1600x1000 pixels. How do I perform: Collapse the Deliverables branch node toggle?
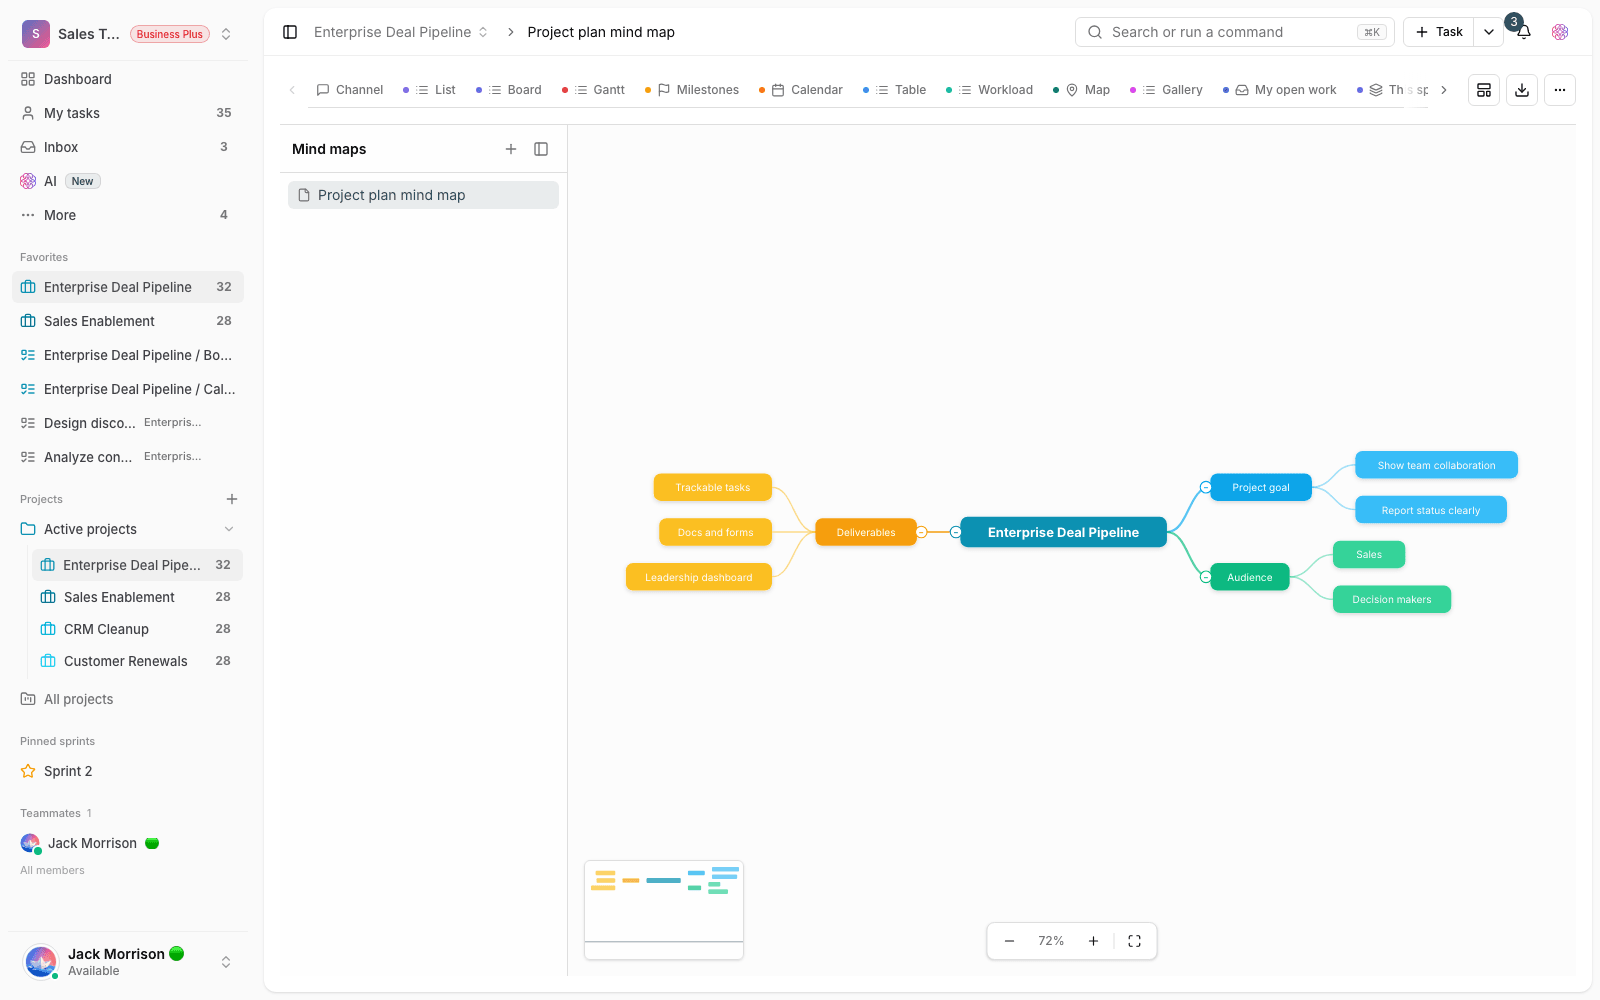click(922, 533)
